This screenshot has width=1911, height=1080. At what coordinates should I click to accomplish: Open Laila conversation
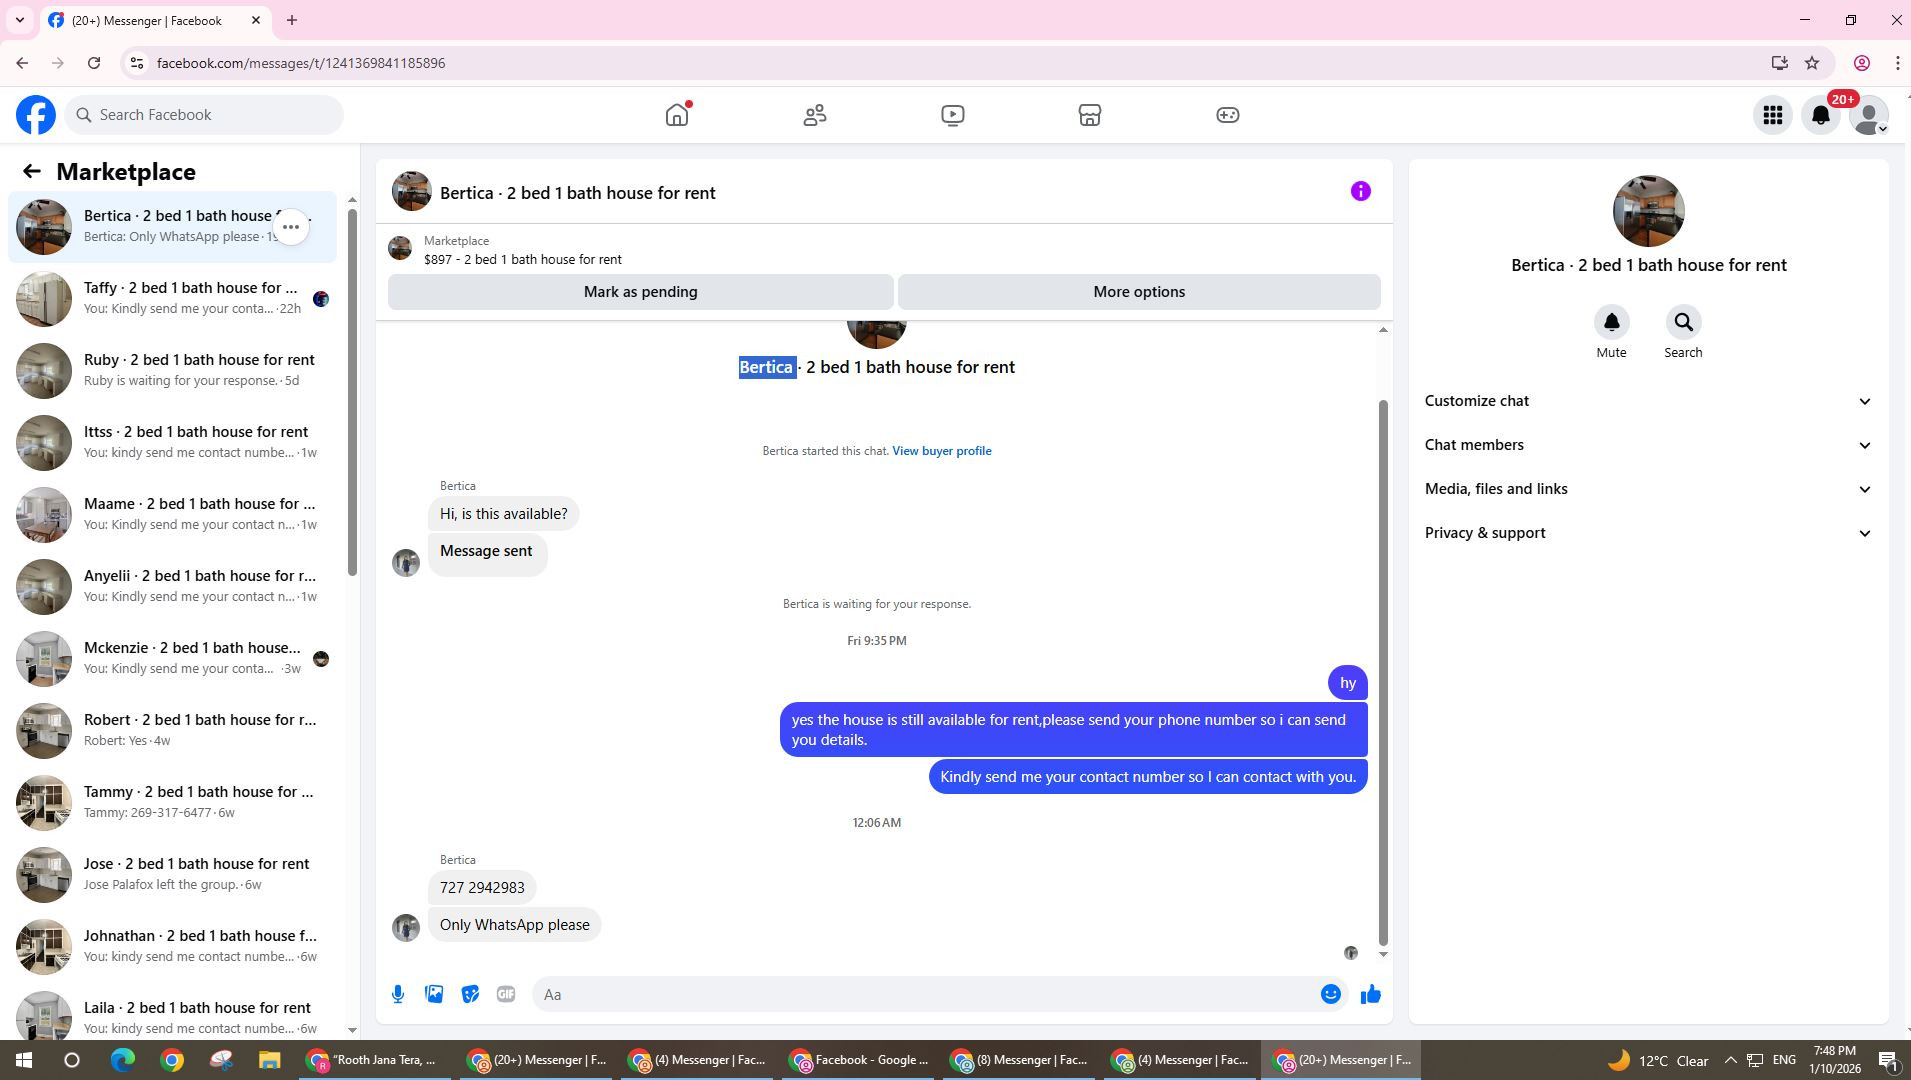(172, 1012)
